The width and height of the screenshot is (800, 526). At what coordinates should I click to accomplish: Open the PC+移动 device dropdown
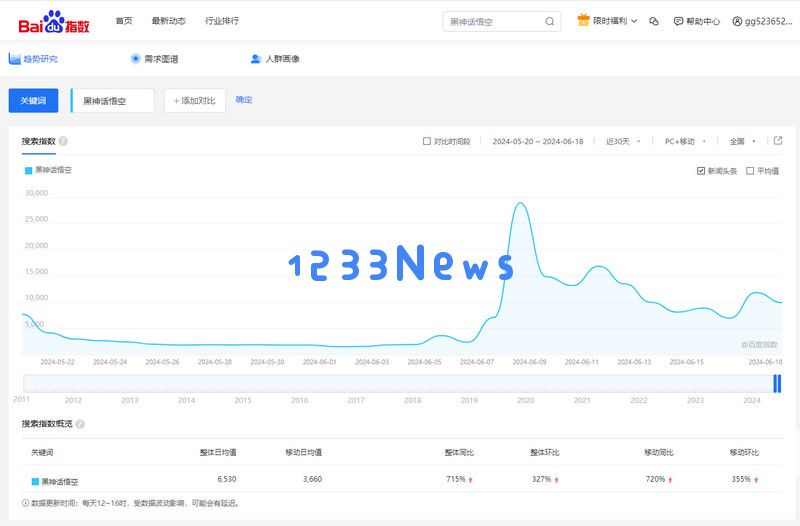685,141
